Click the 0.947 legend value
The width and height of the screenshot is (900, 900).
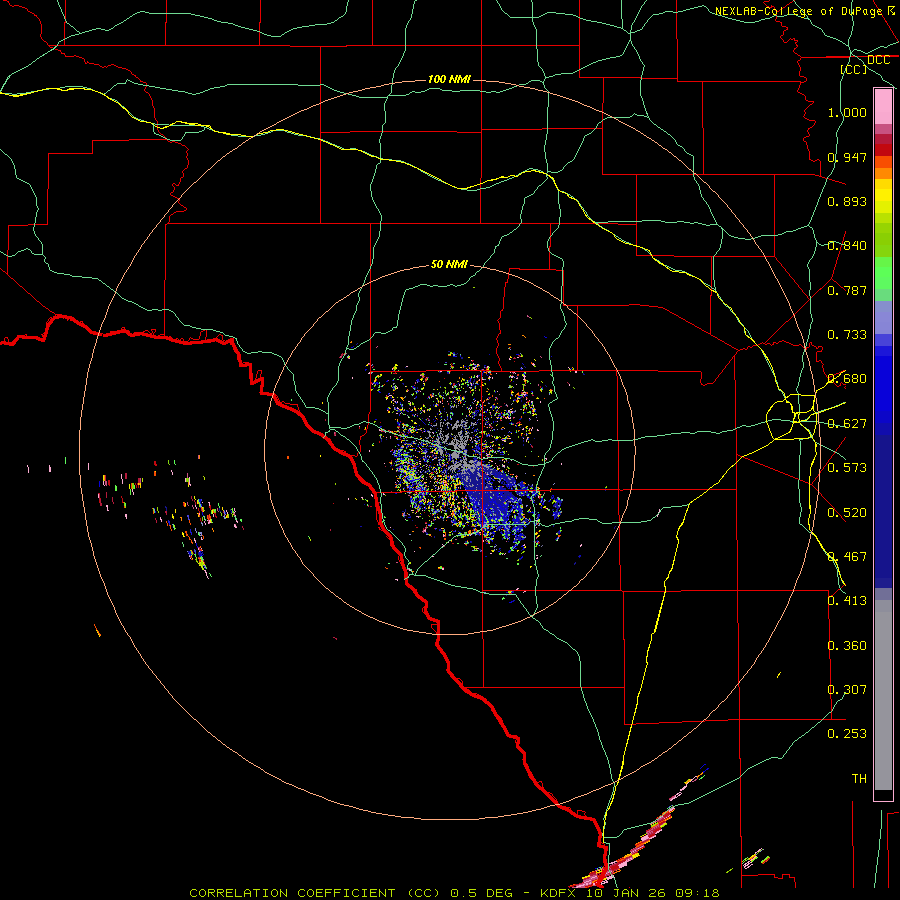pyautogui.click(x=847, y=157)
